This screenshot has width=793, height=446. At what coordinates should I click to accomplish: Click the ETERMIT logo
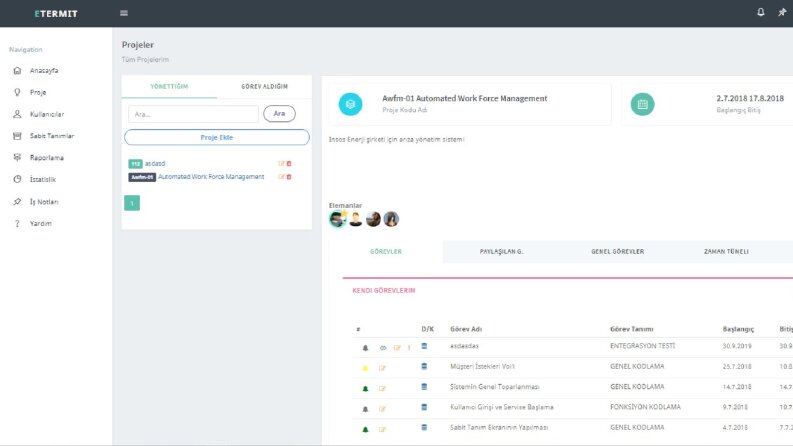point(56,14)
